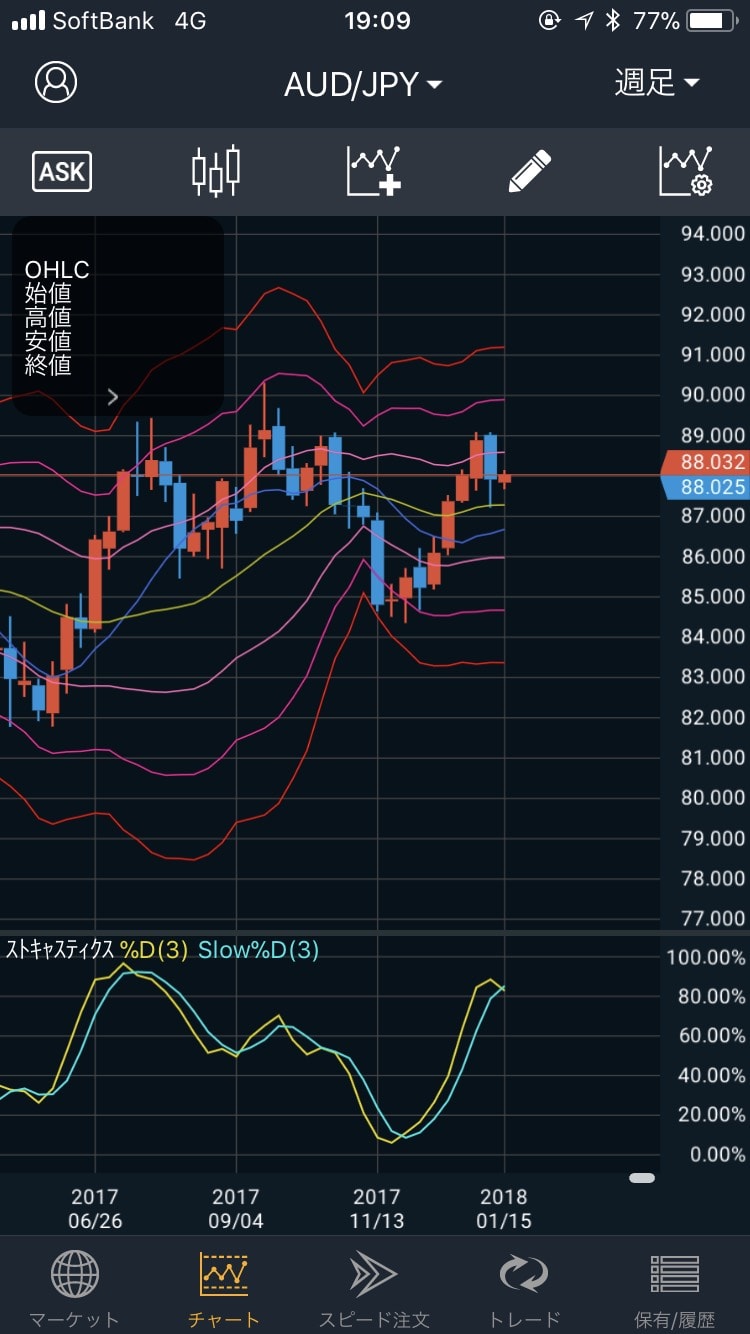Tap the ストキャスティクス %D(3) indicator label
This screenshot has height=1334, width=750.
click(97, 950)
